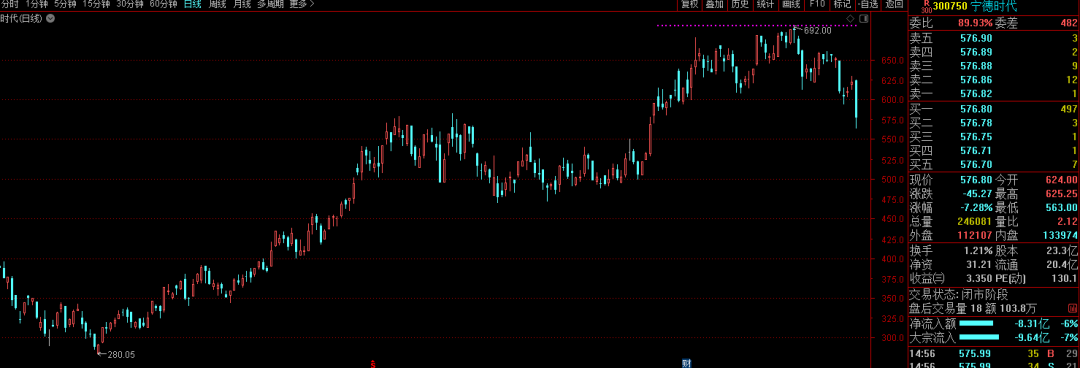Expand the 更多 period options
This screenshot has width=1080, height=368.
coord(302,4)
